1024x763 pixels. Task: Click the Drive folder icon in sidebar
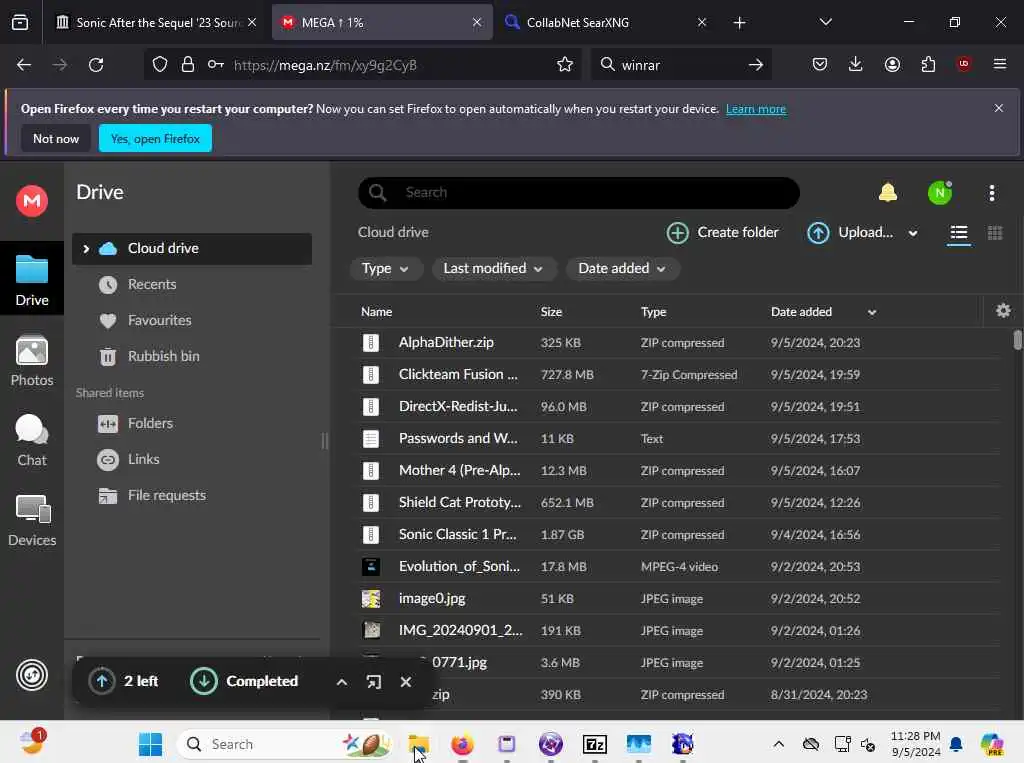click(x=31, y=269)
